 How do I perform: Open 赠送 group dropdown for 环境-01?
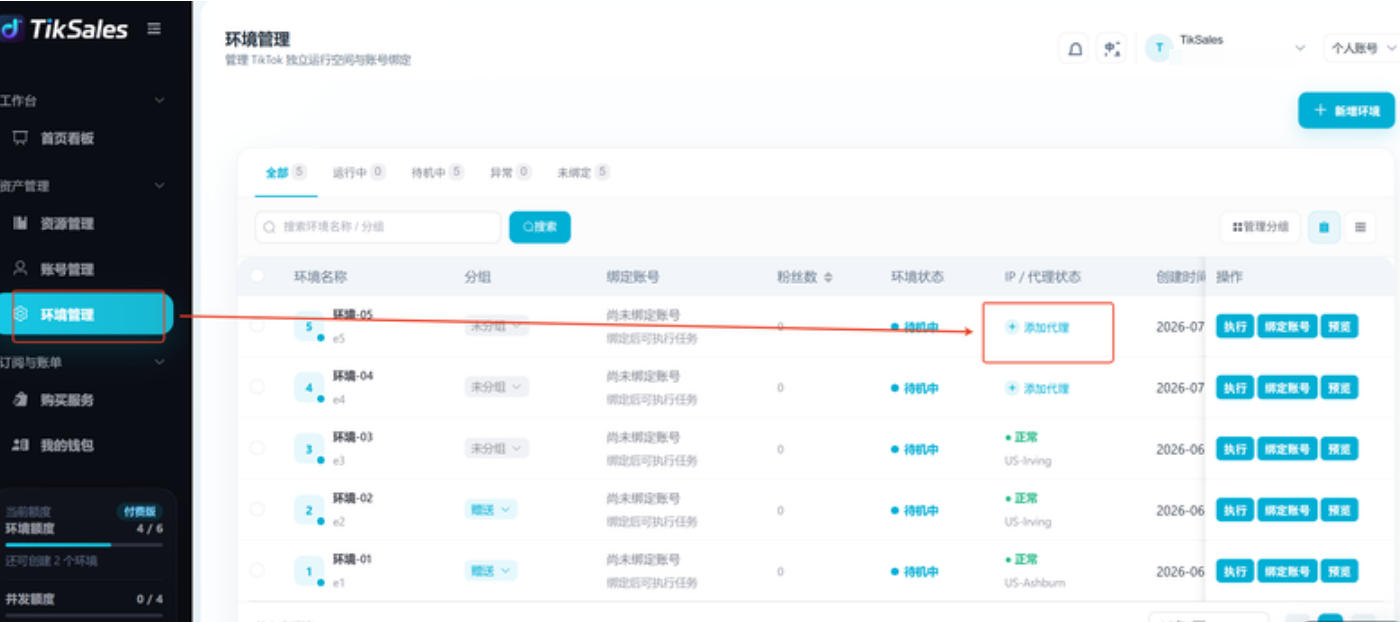click(491, 571)
